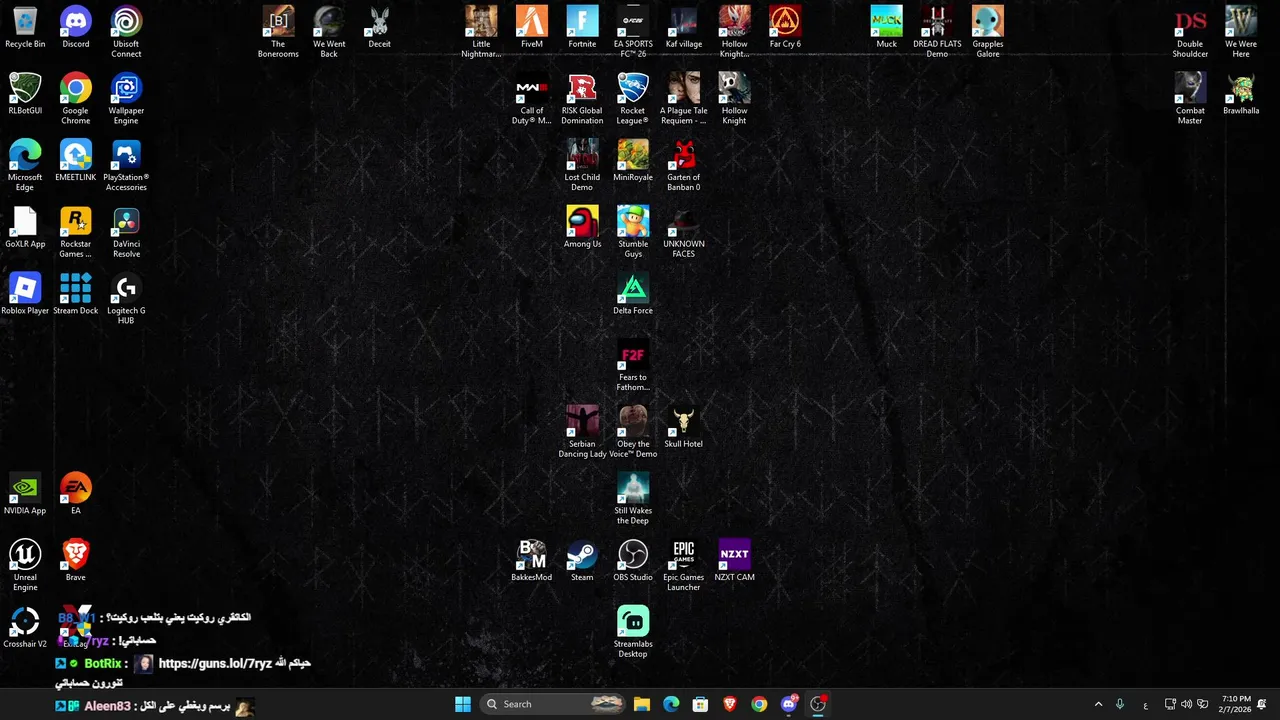
Task: Select the Ubisoft Connect shortcut
Action: 126,32
